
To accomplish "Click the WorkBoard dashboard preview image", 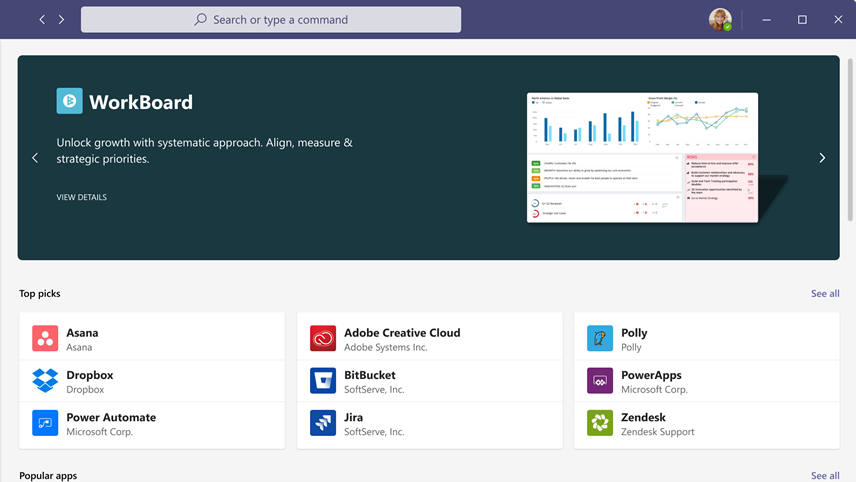I will click(642, 157).
